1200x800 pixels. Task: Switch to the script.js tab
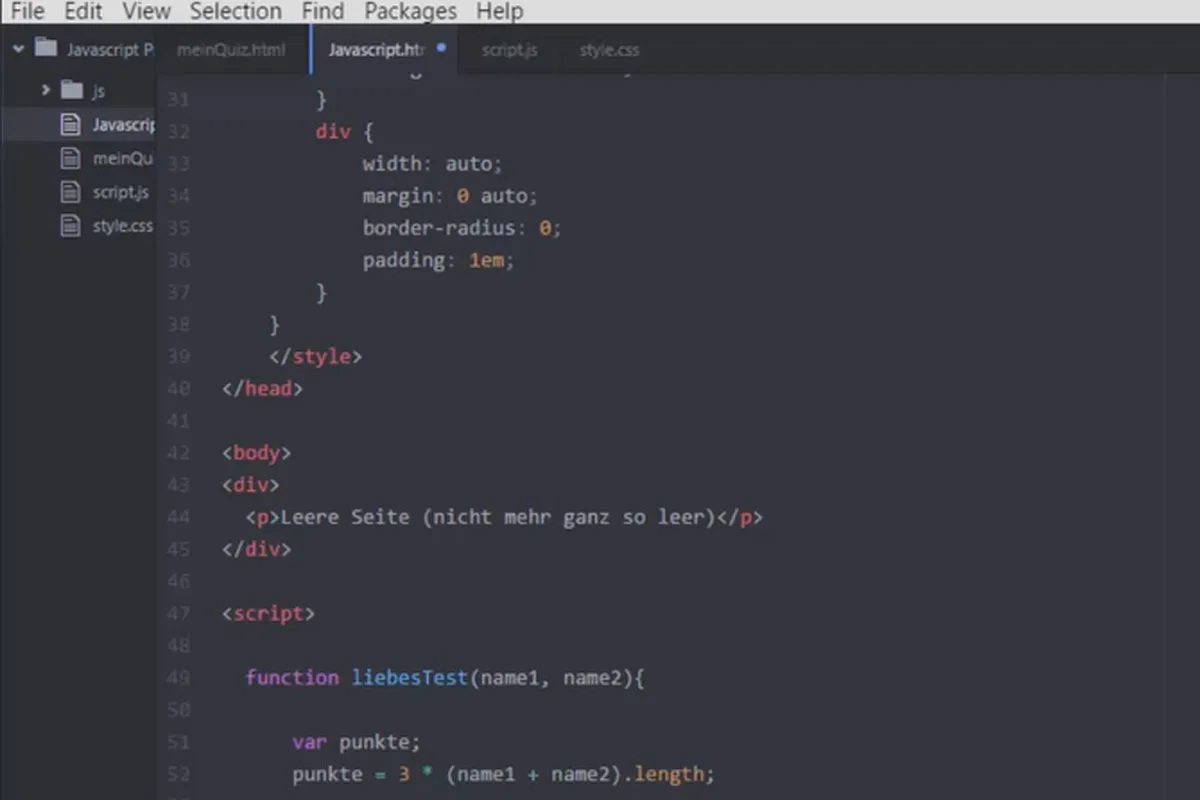[509, 50]
